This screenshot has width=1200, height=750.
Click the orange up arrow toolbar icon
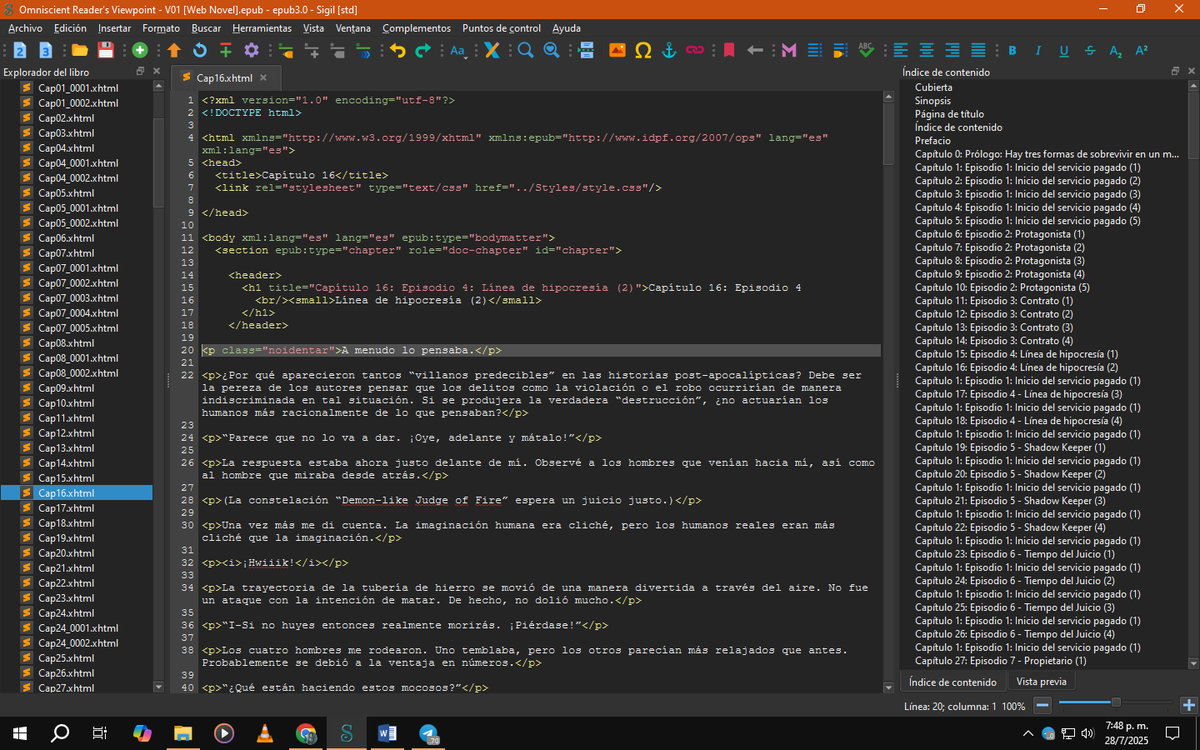(x=174, y=50)
